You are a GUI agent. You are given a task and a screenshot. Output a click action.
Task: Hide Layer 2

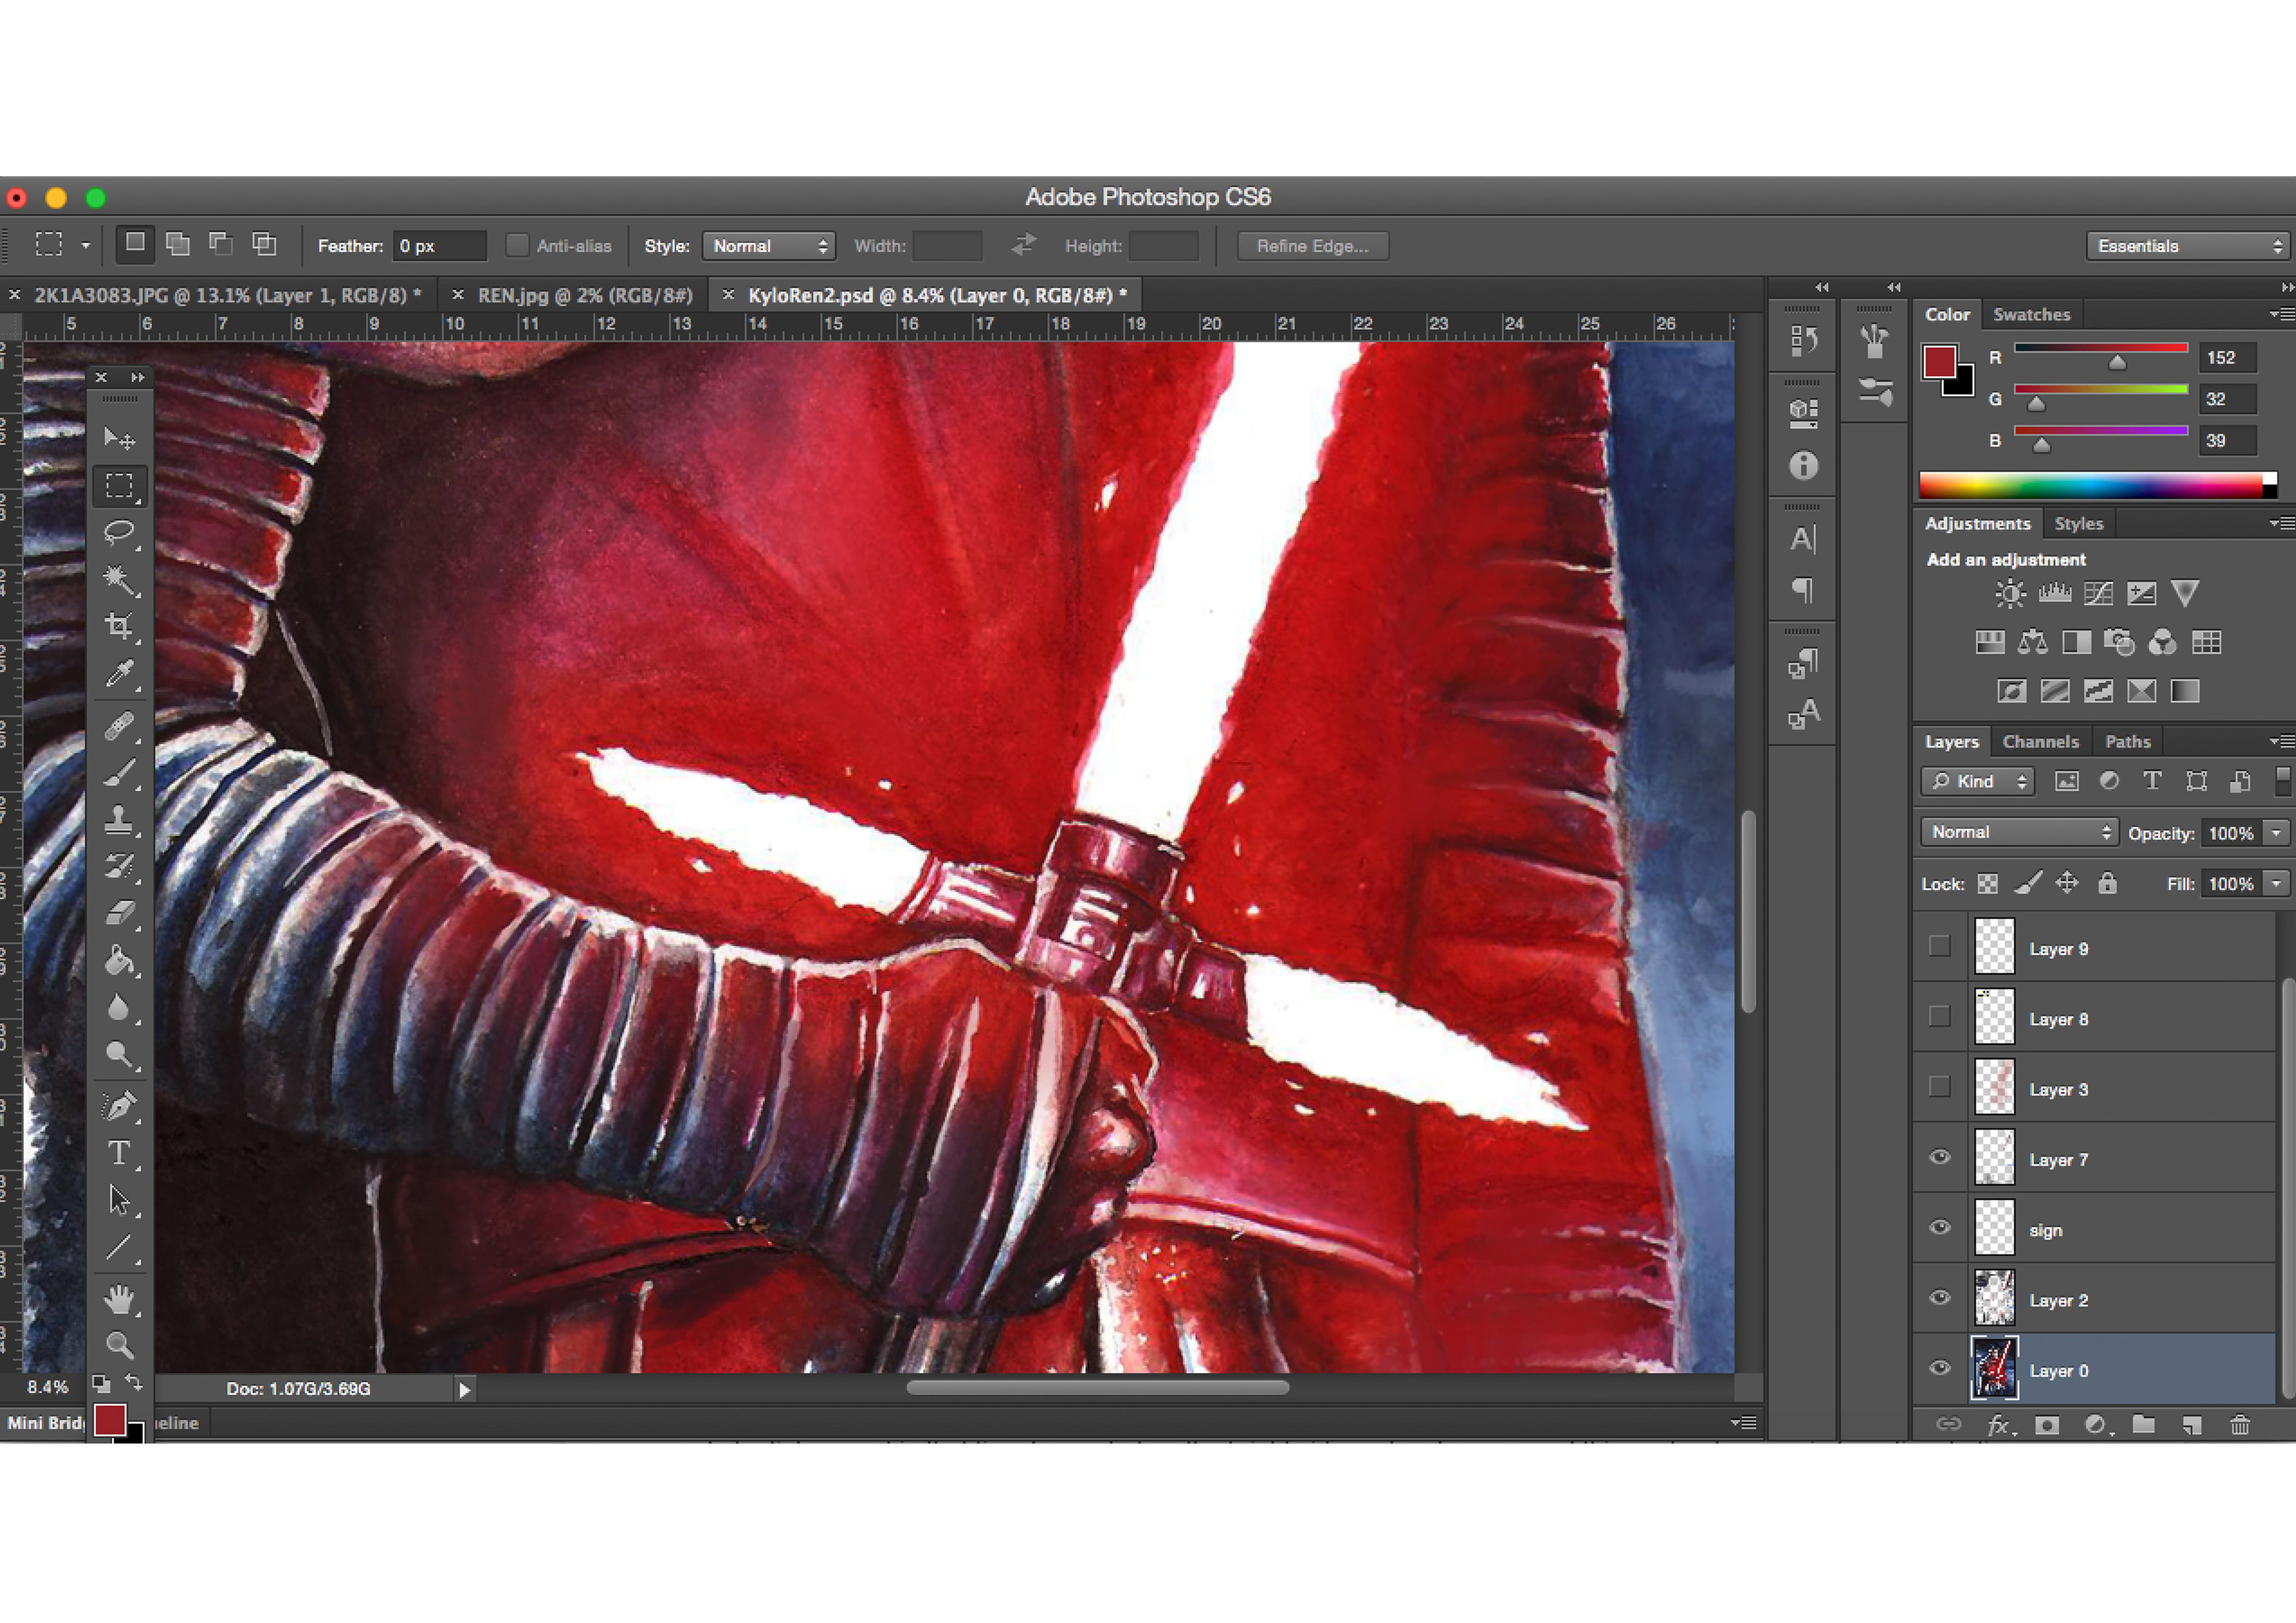pos(1940,1298)
